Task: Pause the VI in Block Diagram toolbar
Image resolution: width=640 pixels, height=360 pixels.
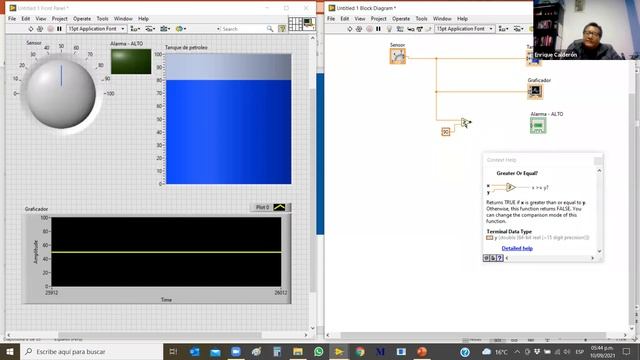Action: pyautogui.click(x=378, y=29)
